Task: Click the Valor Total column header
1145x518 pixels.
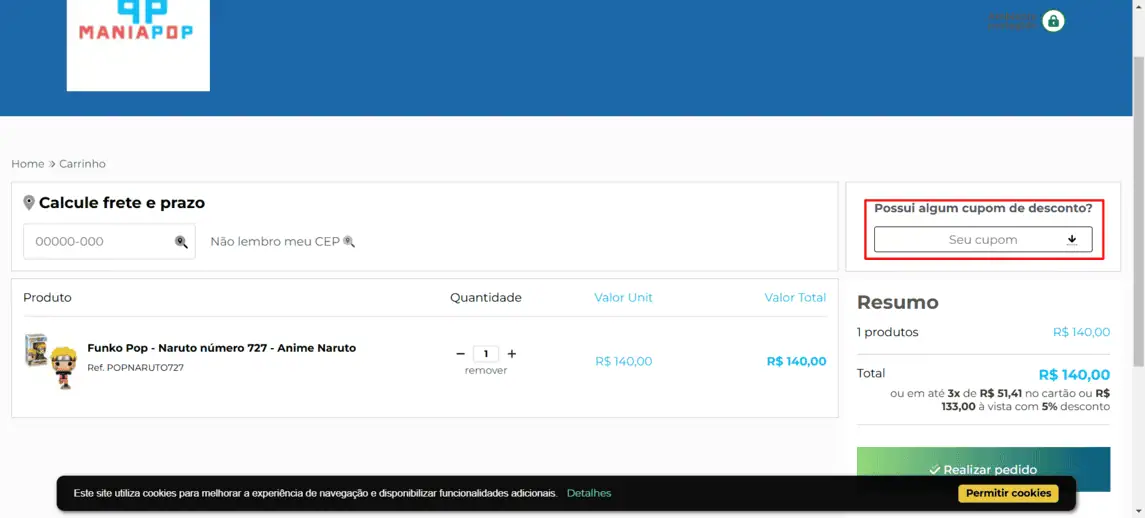Action: click(x=795, y=297)
